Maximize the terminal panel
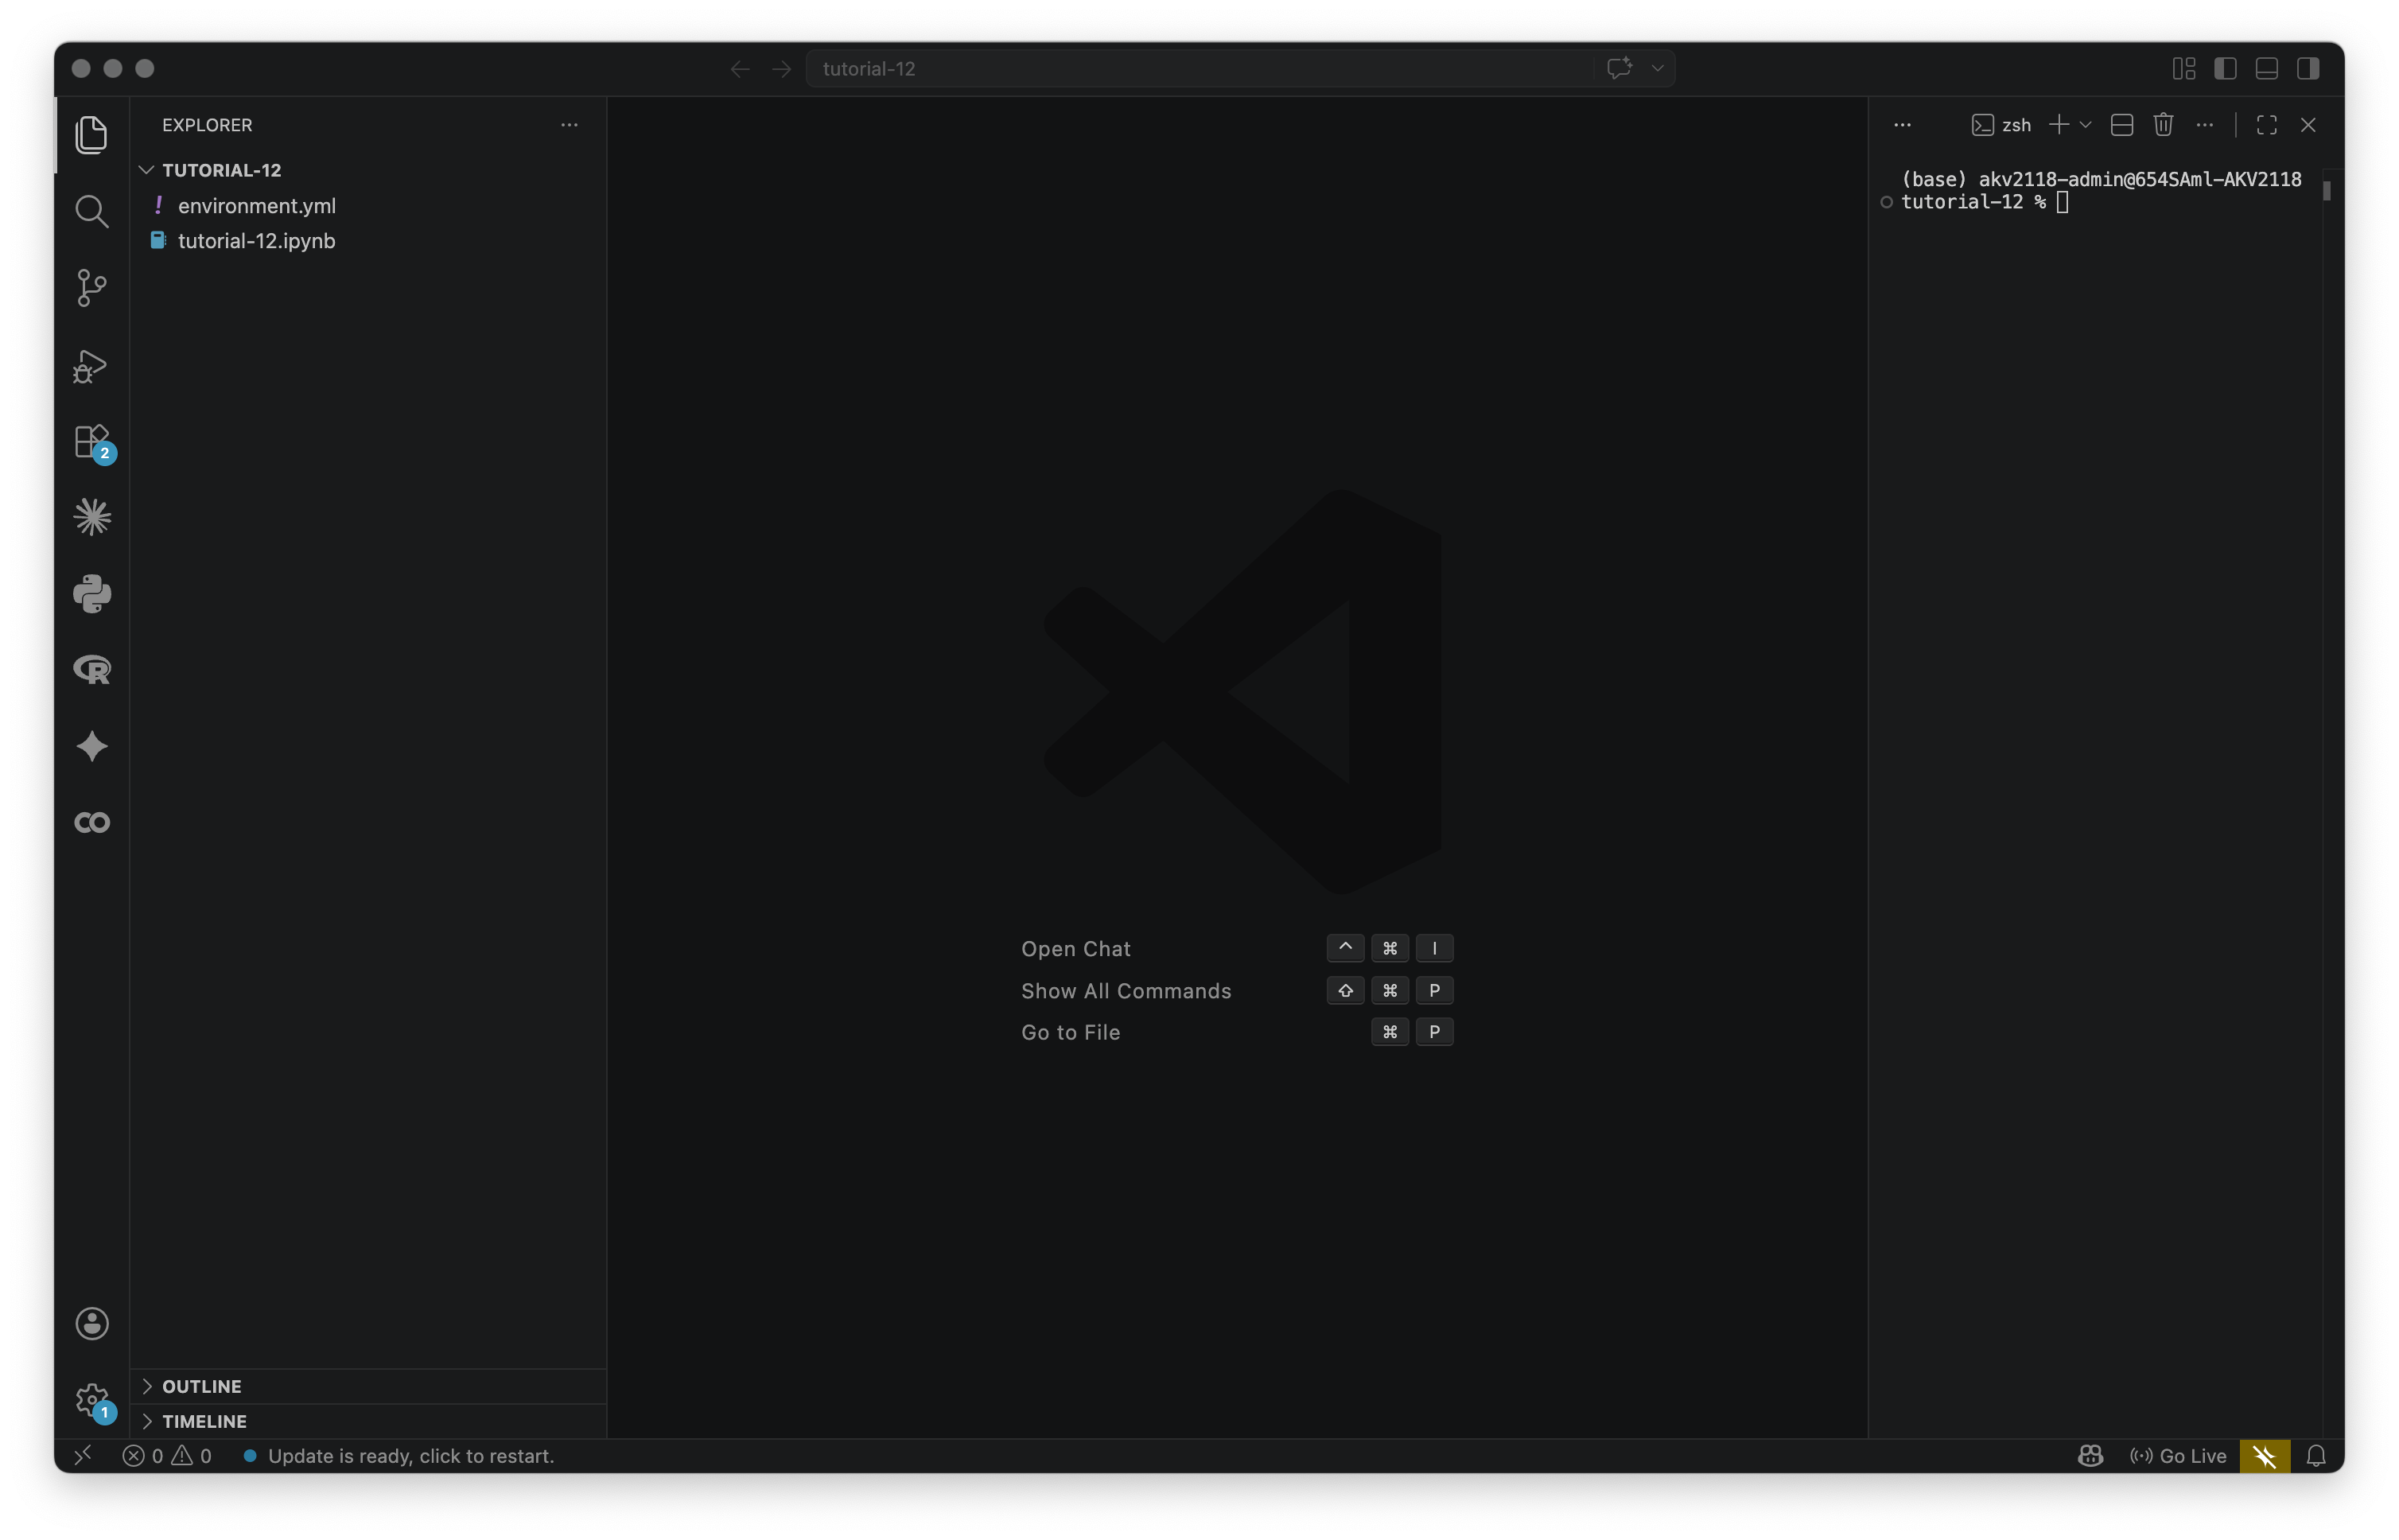 click(x=2266, y=125)
